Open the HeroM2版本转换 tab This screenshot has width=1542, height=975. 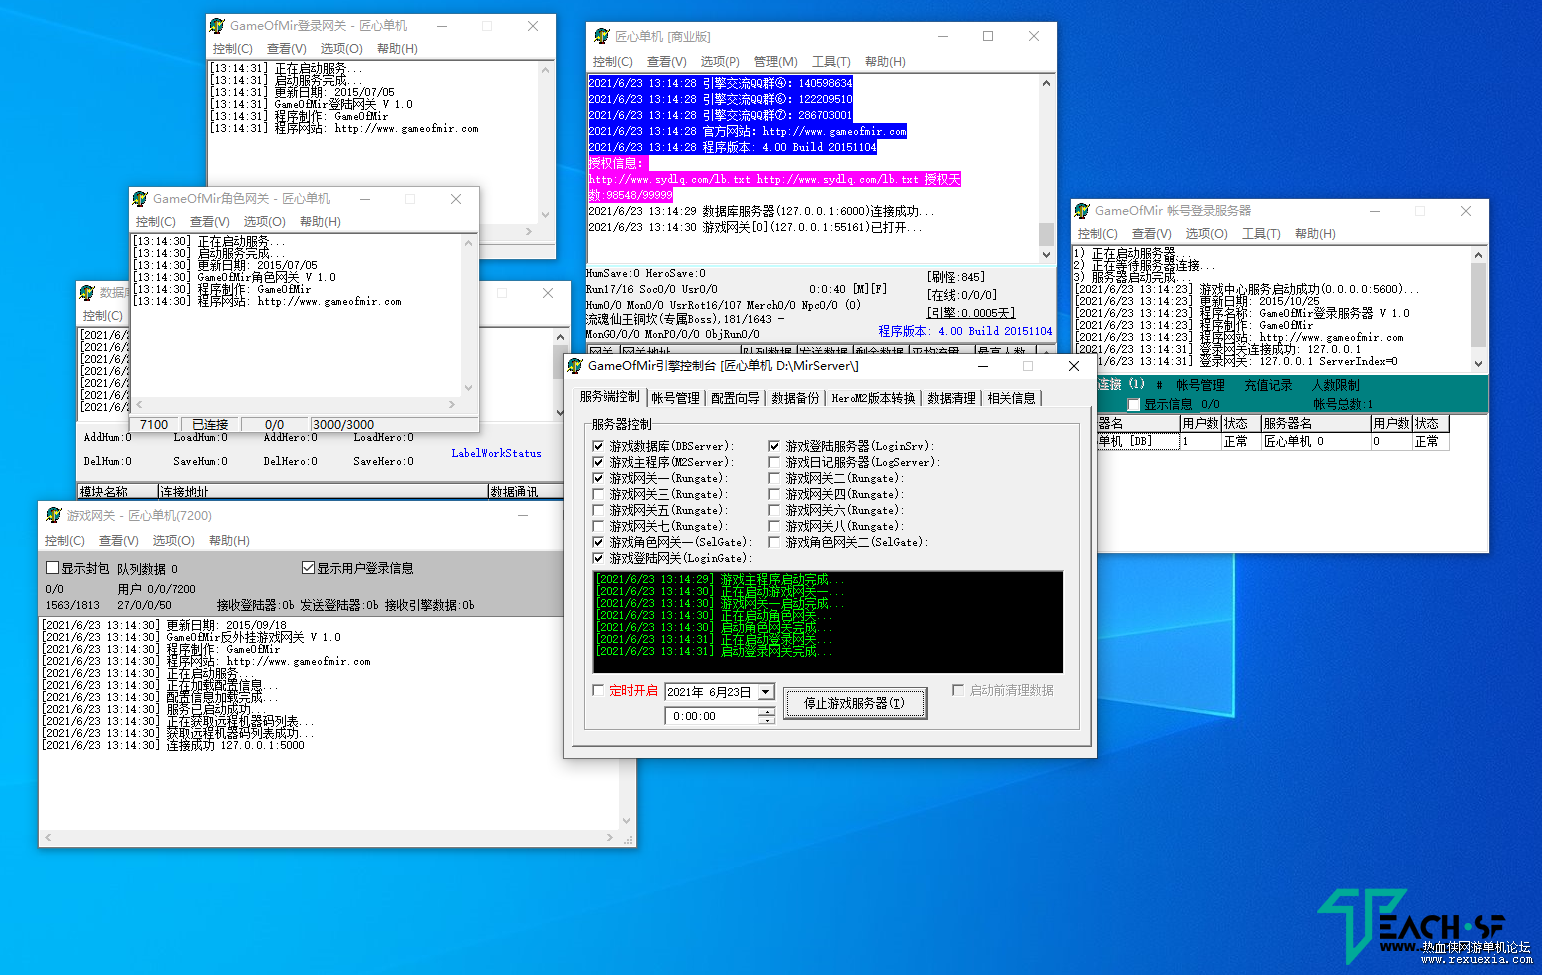coord(873,398)
